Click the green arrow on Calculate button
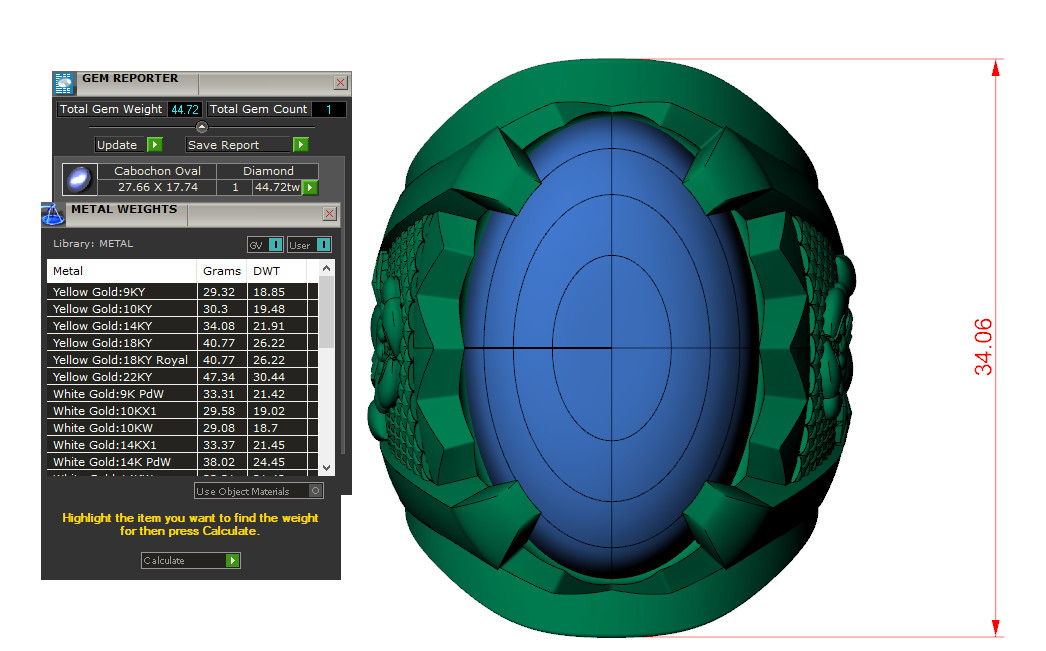This screenshot has width=1046, height=651. pyautogui.click(x=232, y=561)
